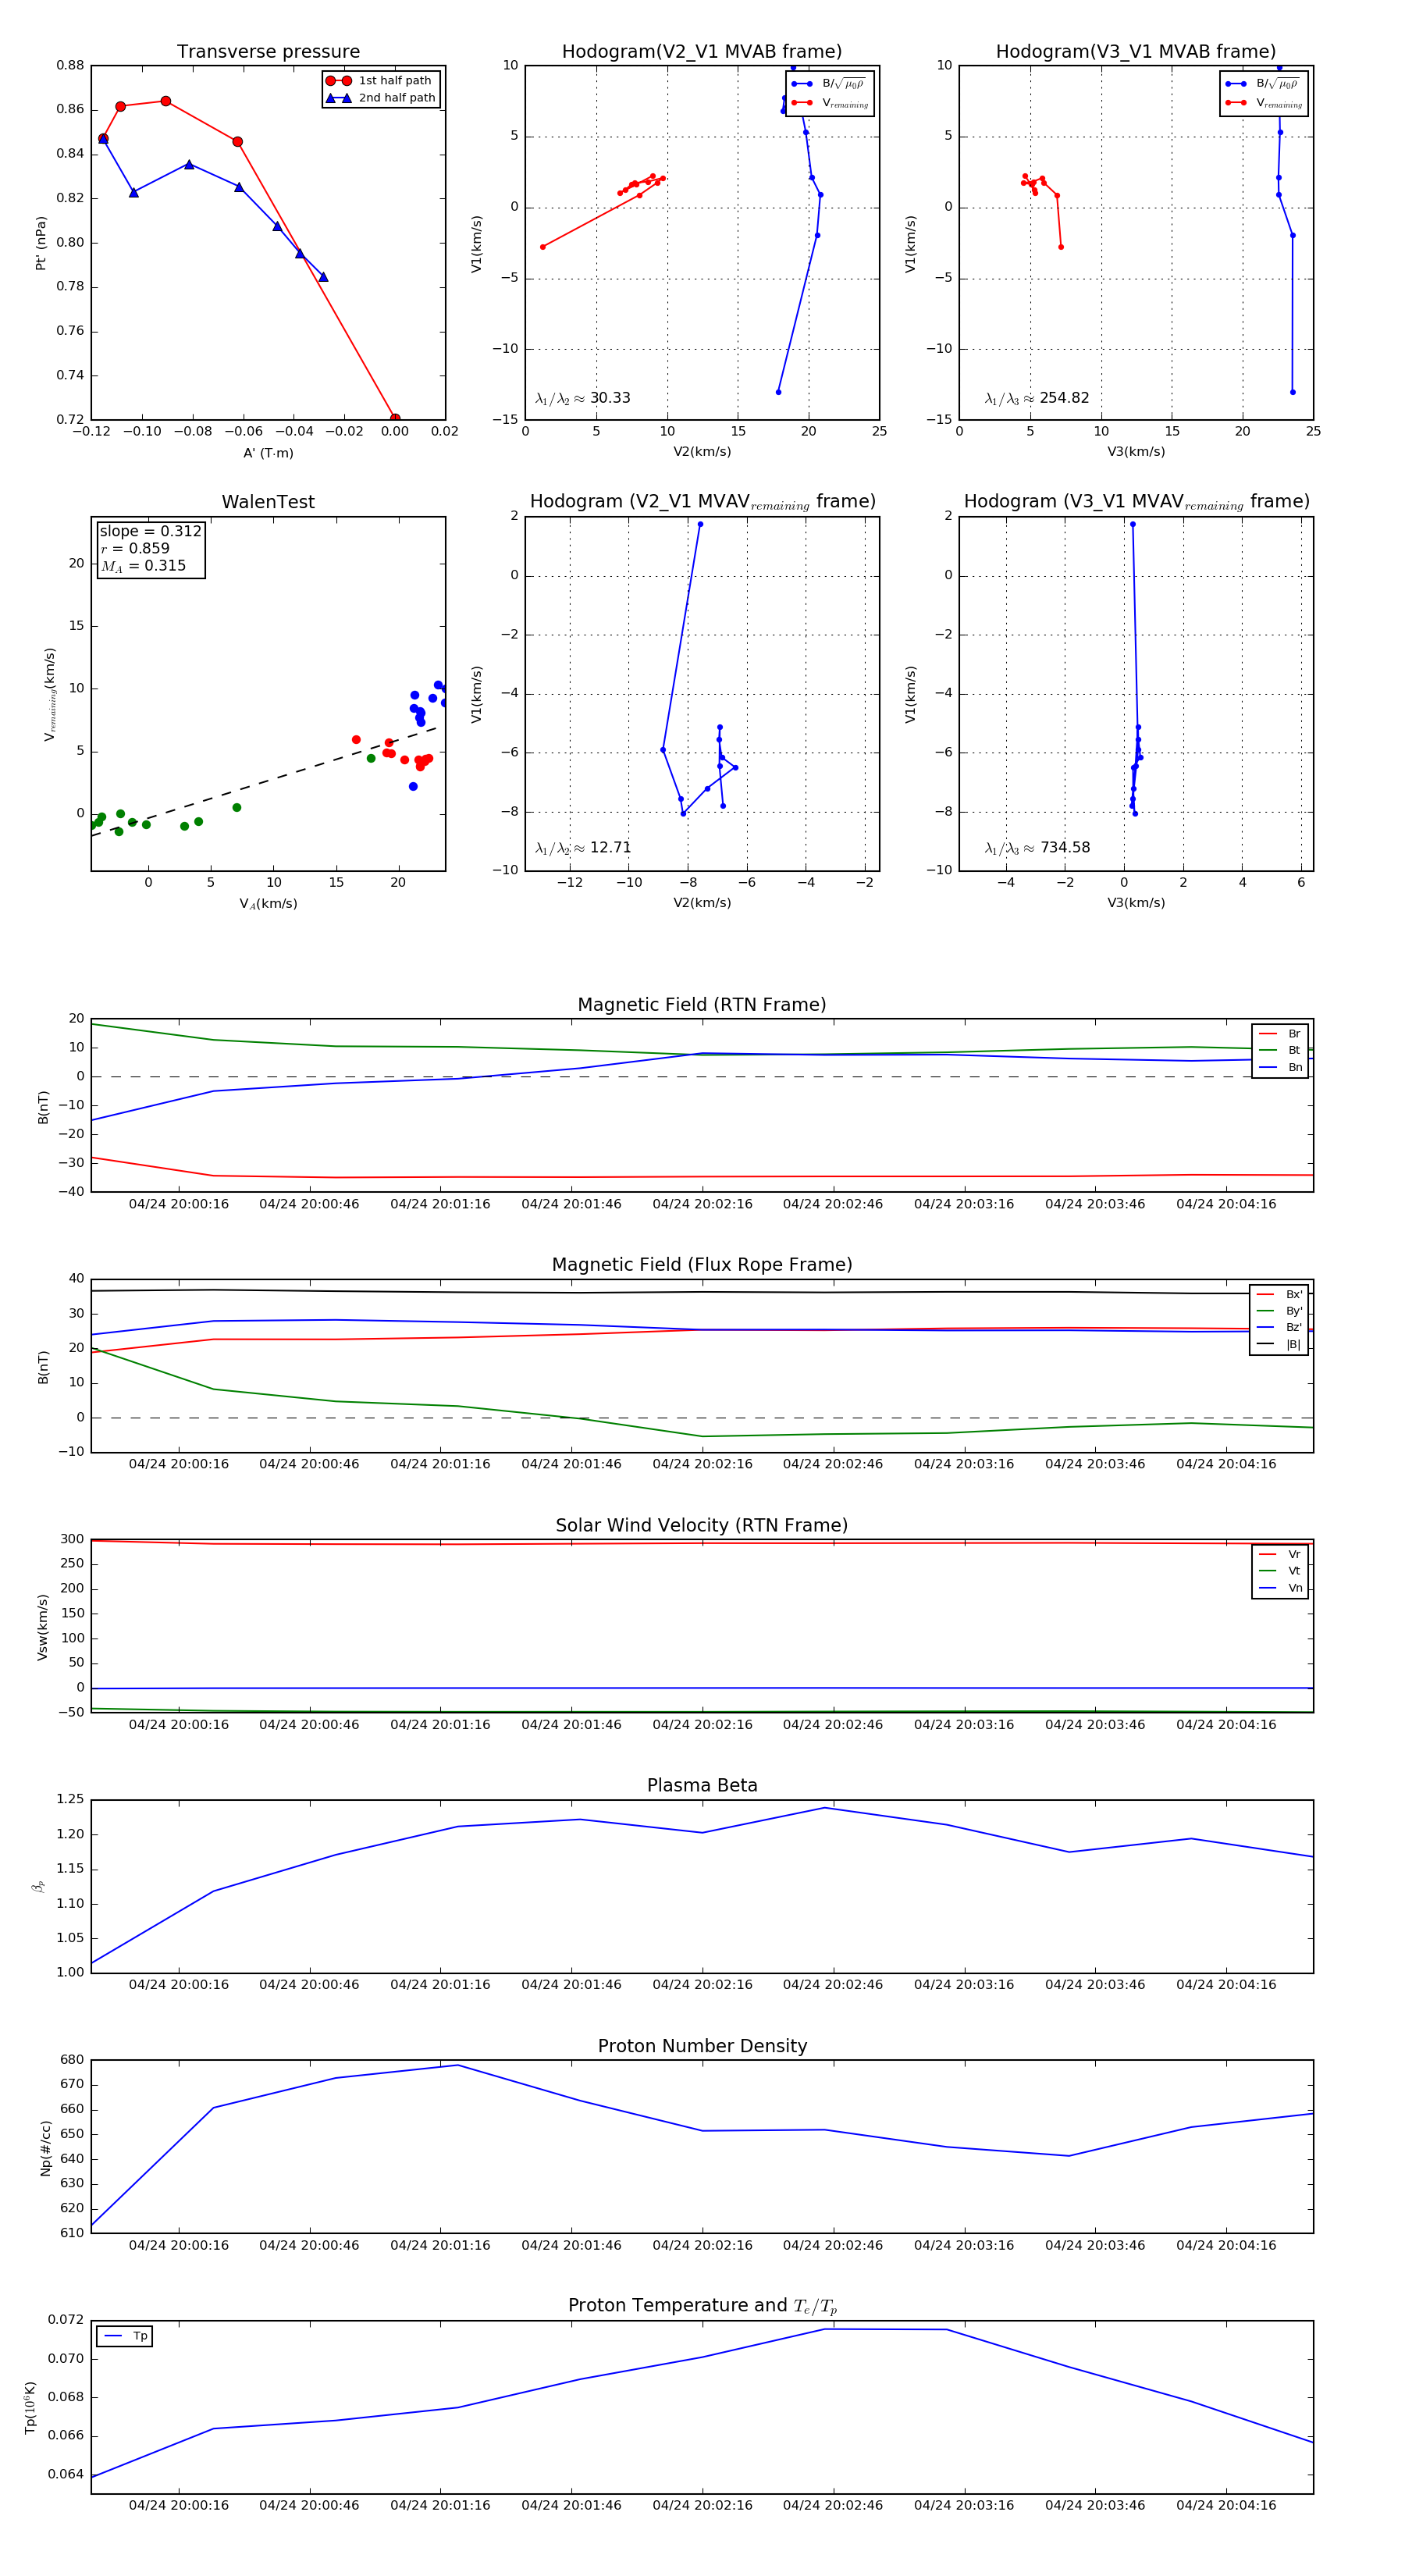Click the "Proton Temperature and Te/Tp" title

(x=702, y=2306)
